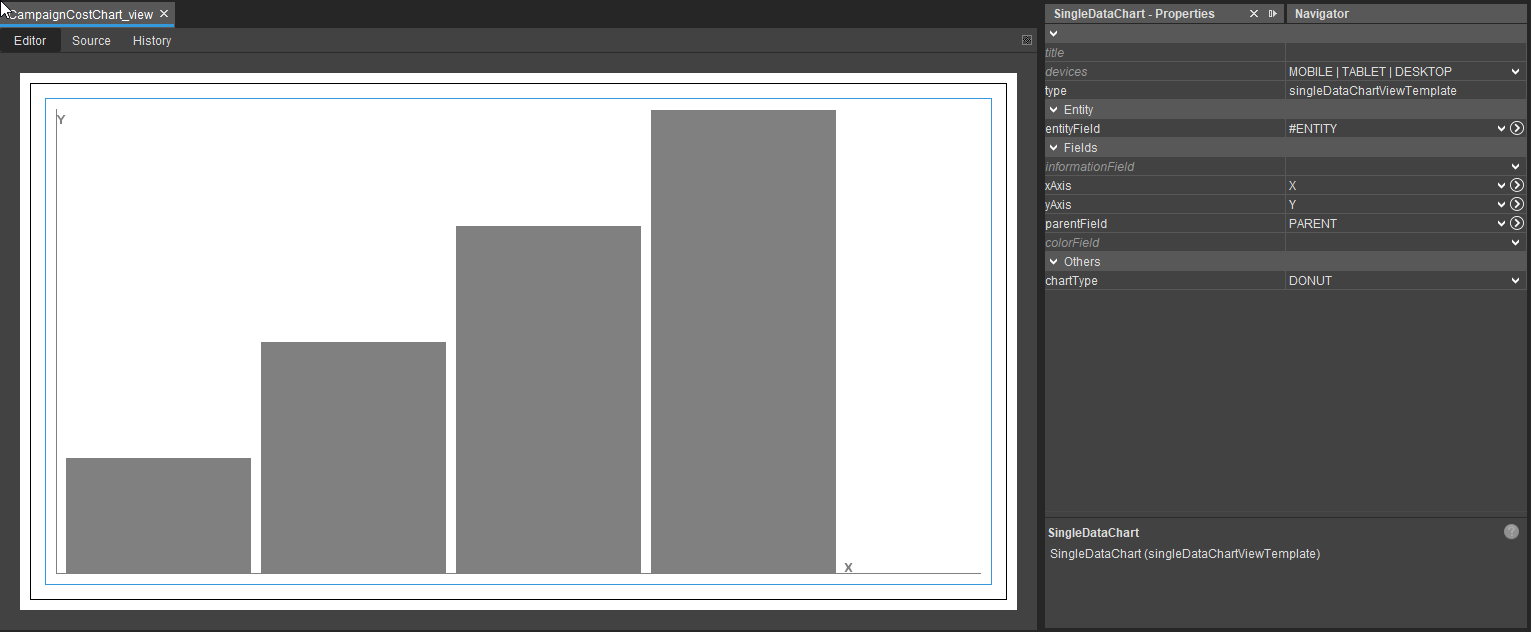Switch to the Source tab

tap(91, 41)
